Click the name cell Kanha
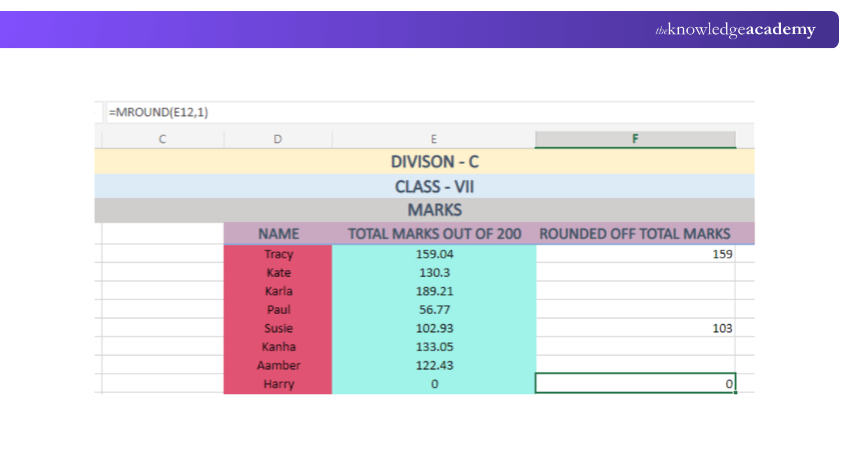Screen dimensions: 850x450 pyautogui.click(x=278, y=346)
